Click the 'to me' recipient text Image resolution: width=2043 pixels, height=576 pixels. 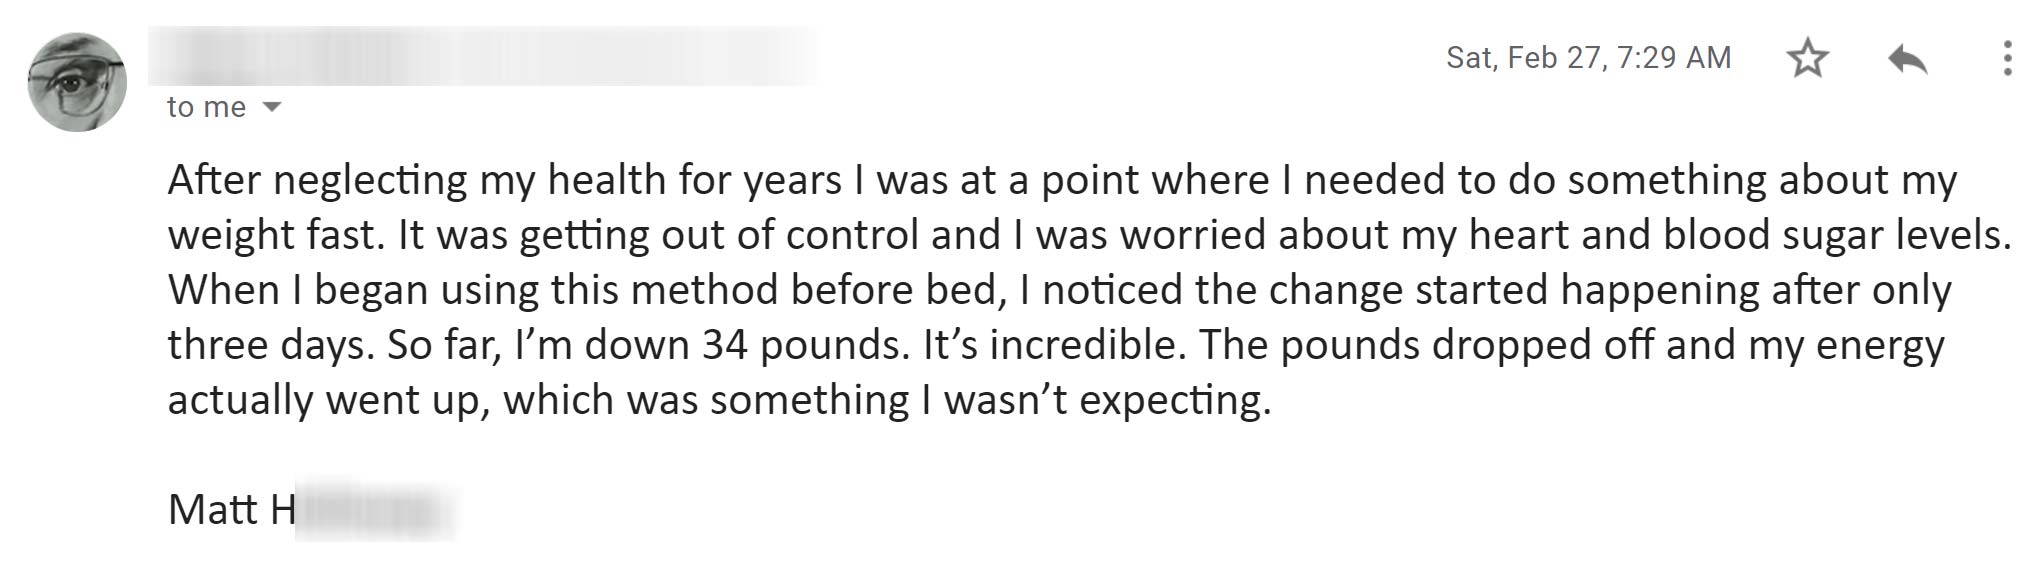point(206,107)
